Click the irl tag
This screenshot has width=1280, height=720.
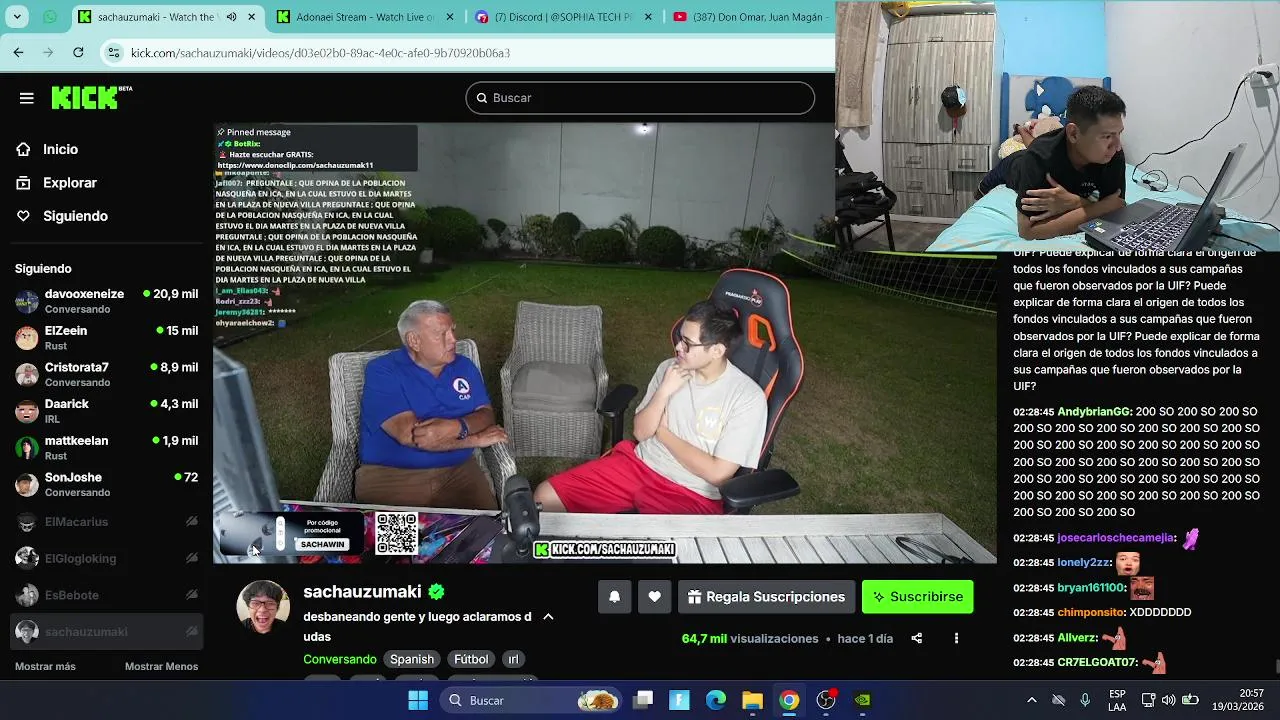click(514, 659)
